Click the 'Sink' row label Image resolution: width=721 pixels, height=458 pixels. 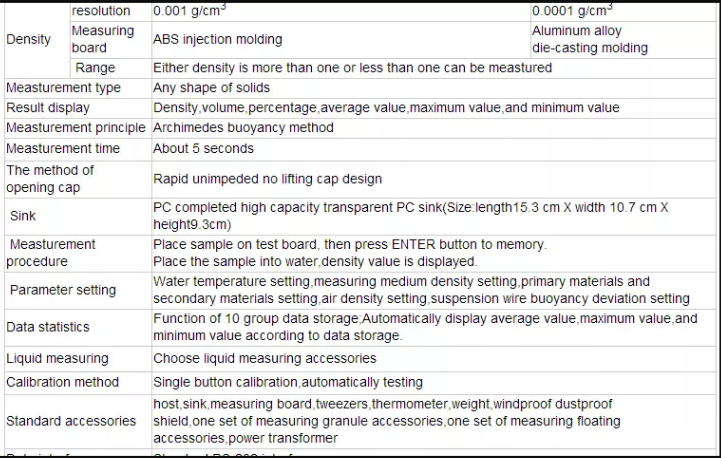[22, 216]
